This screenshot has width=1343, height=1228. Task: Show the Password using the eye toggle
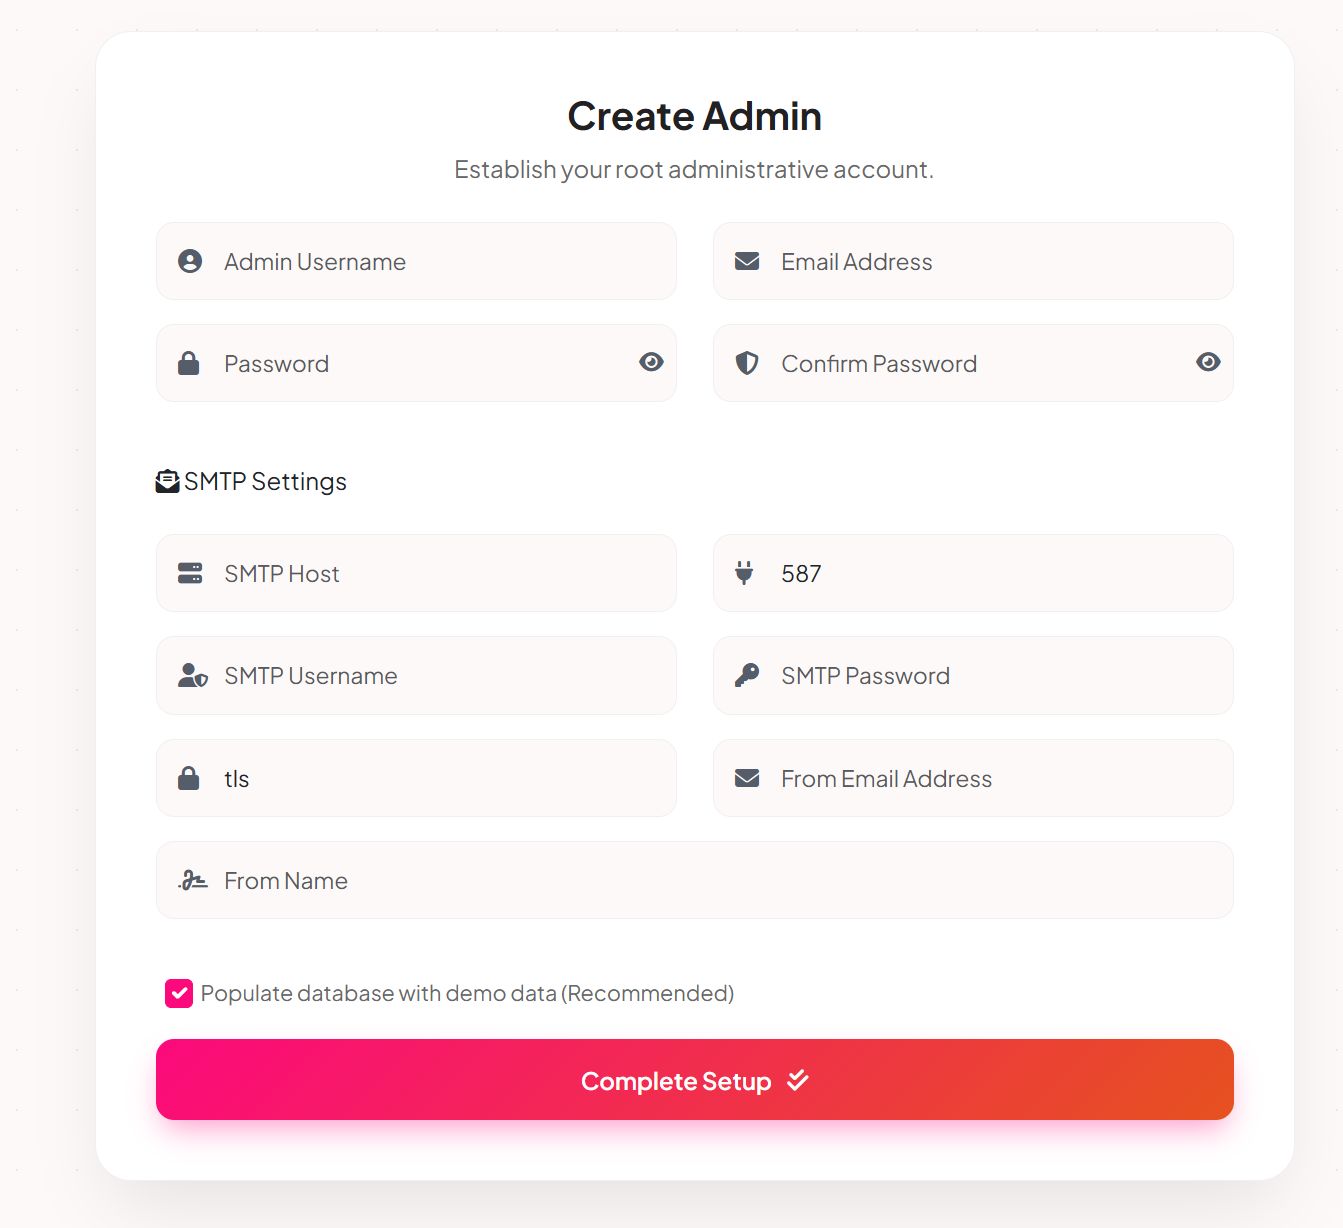(x=651, y=363)
